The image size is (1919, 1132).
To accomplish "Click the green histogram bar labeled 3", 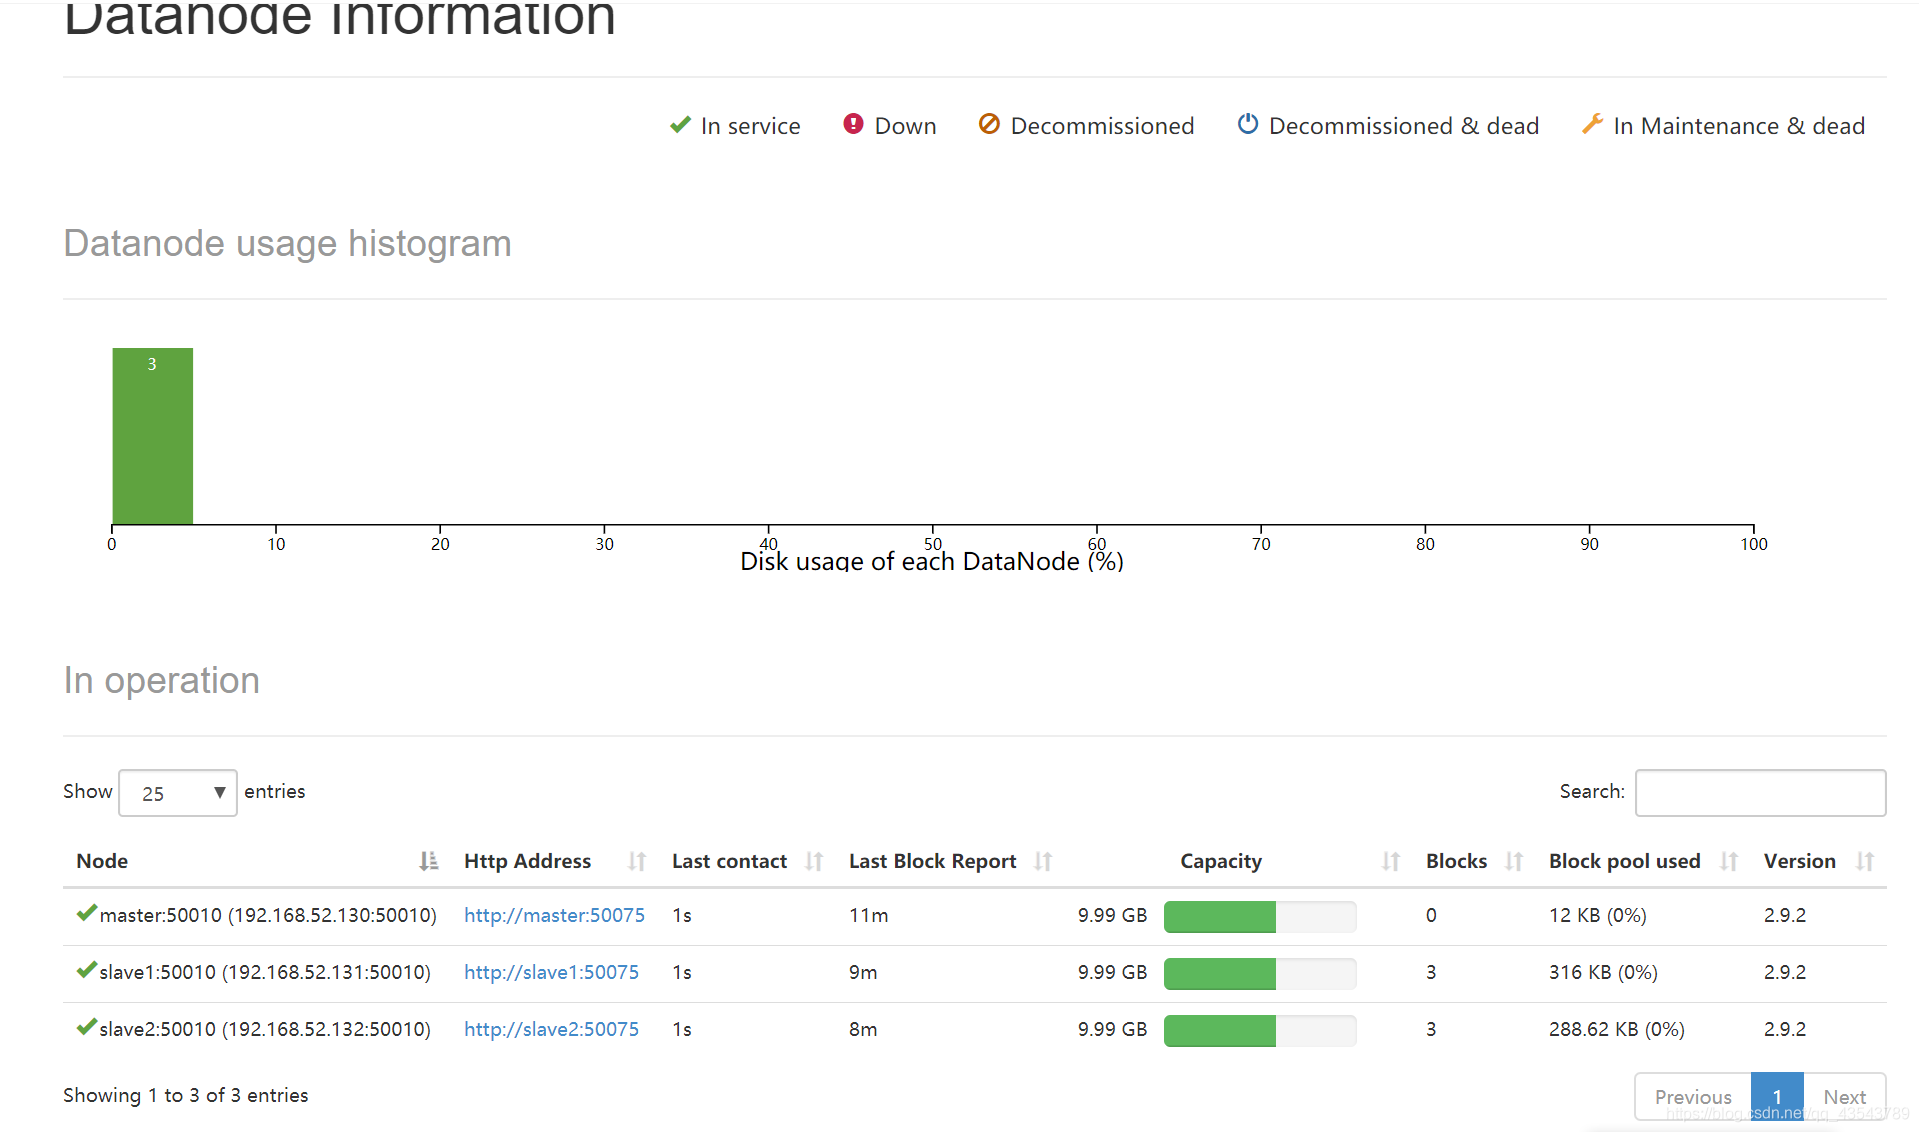I will (x=152, y=436).
